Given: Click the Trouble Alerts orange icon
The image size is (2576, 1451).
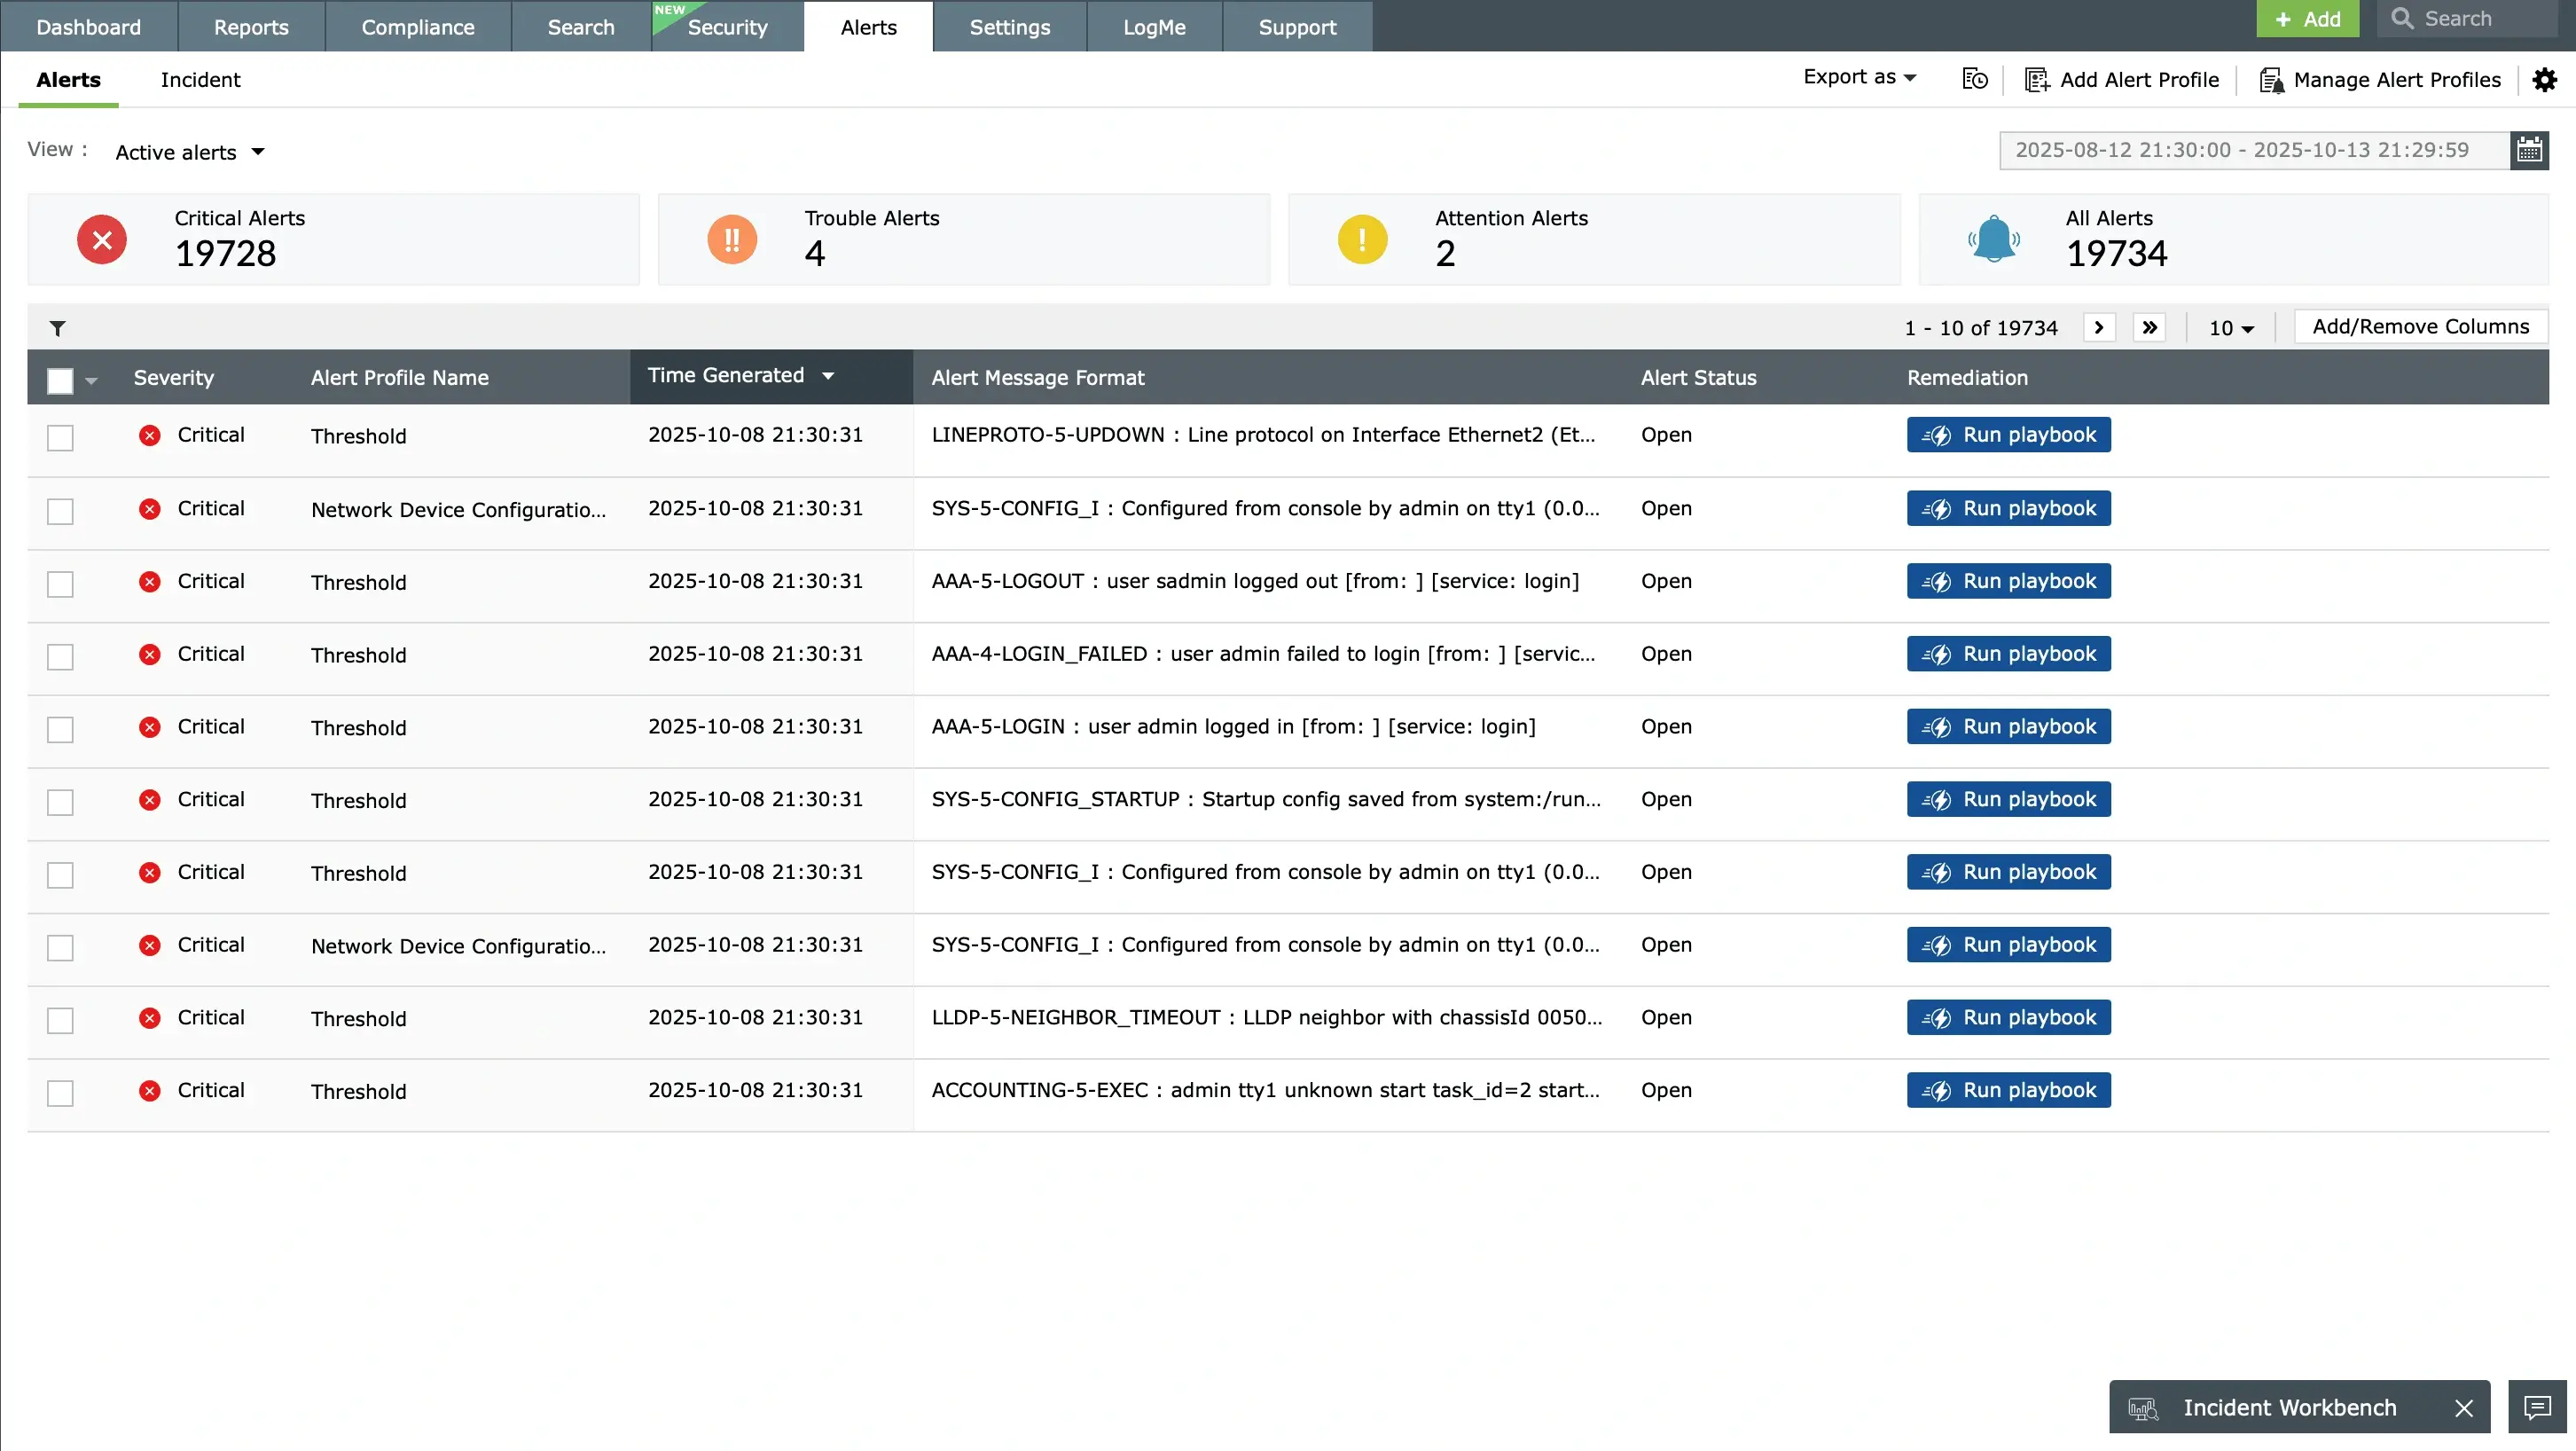Looking at the screenshot, I should (x=732, y=240).
